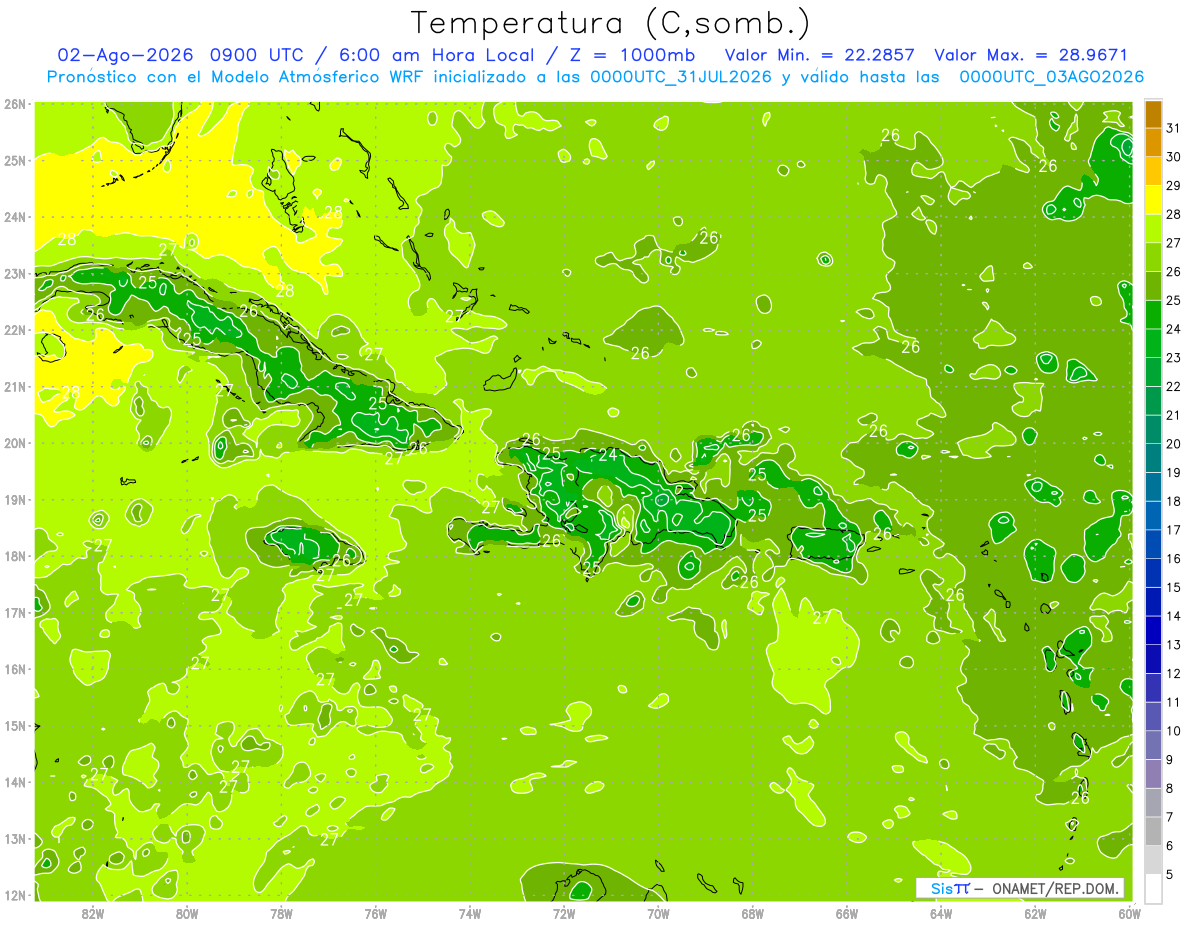Select the 22–23 green color bar swatch
1200x927 pixels.
[x=1153, y=371]
